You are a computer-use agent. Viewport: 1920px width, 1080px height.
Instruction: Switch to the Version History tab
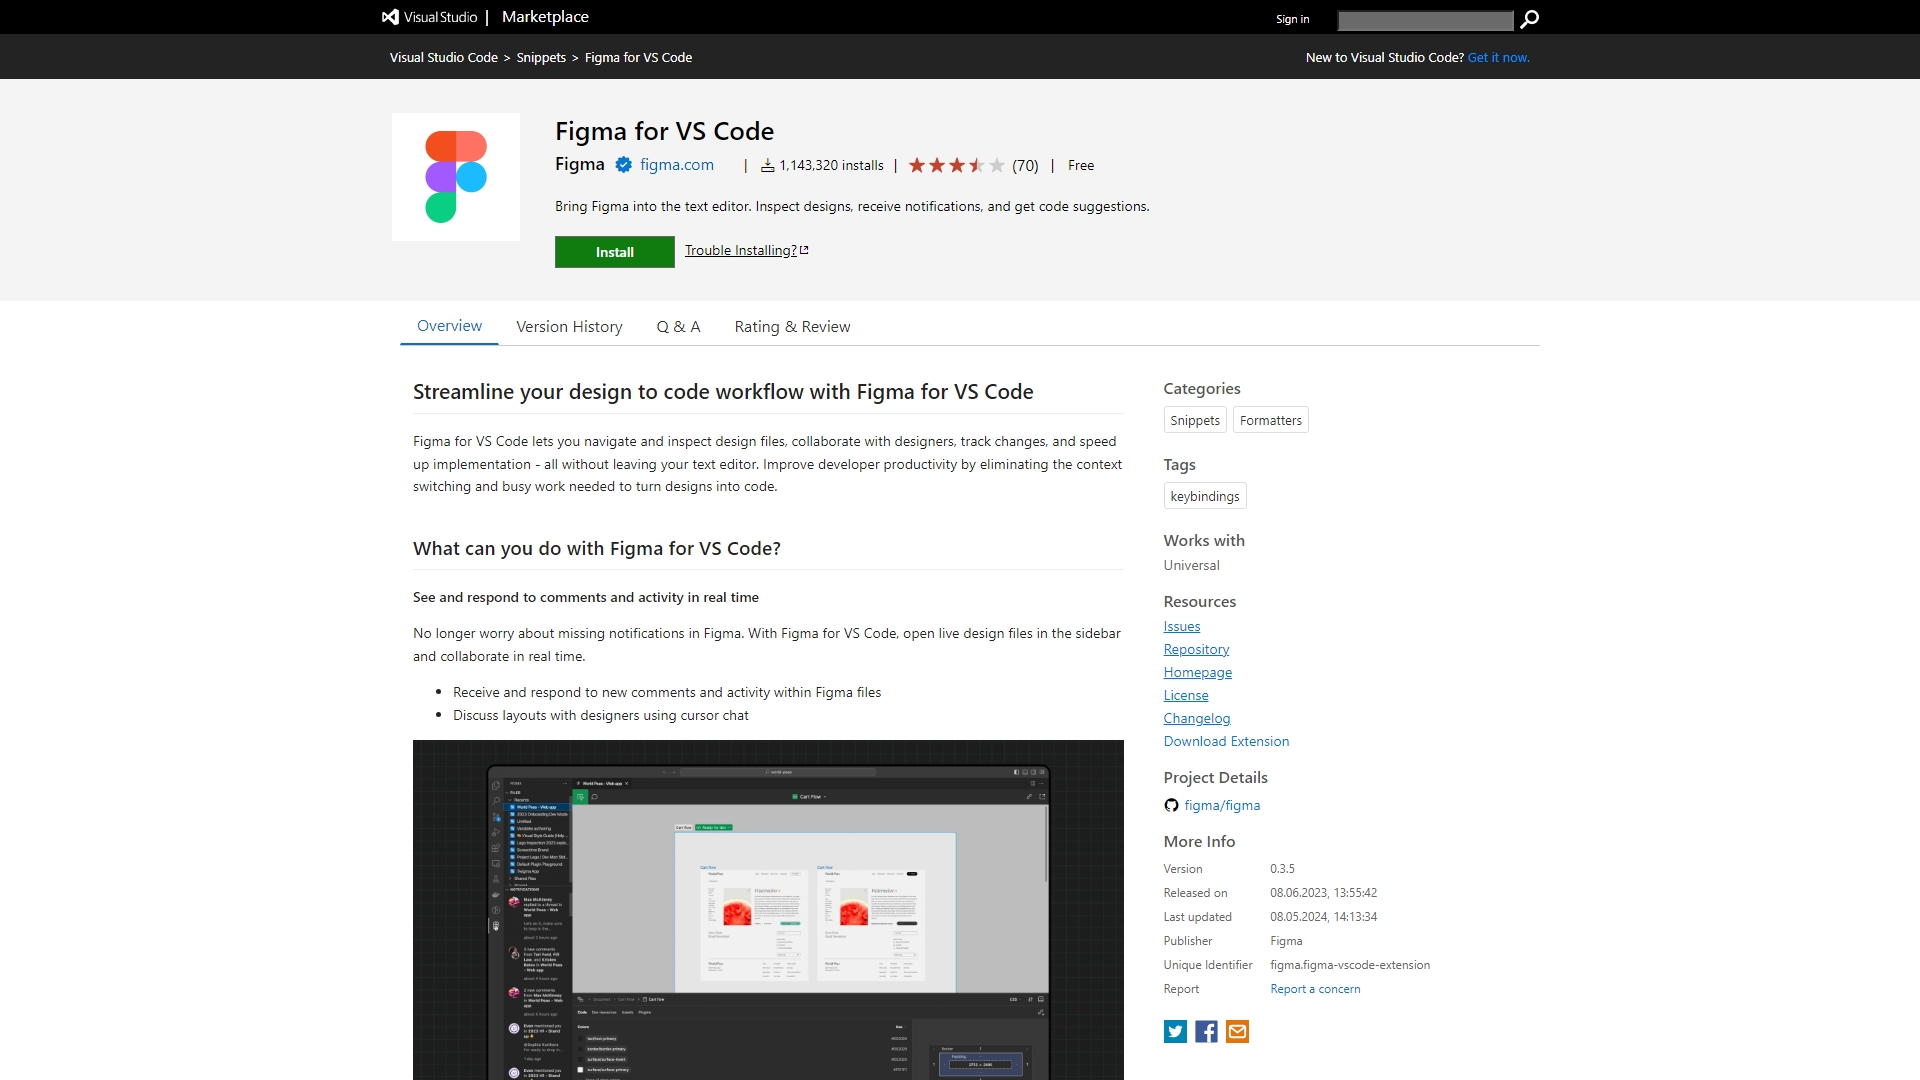tap(569, 327)
